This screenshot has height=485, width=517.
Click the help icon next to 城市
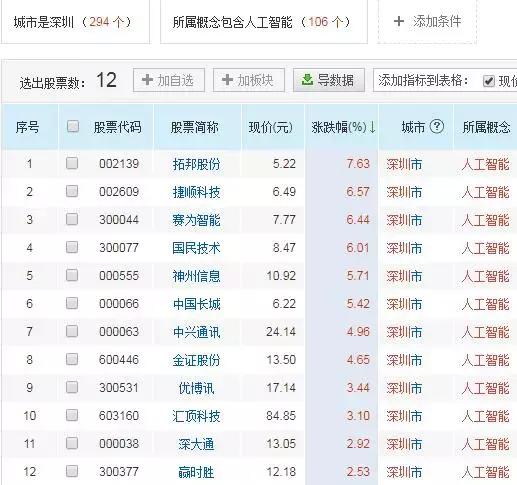point(436,127)
